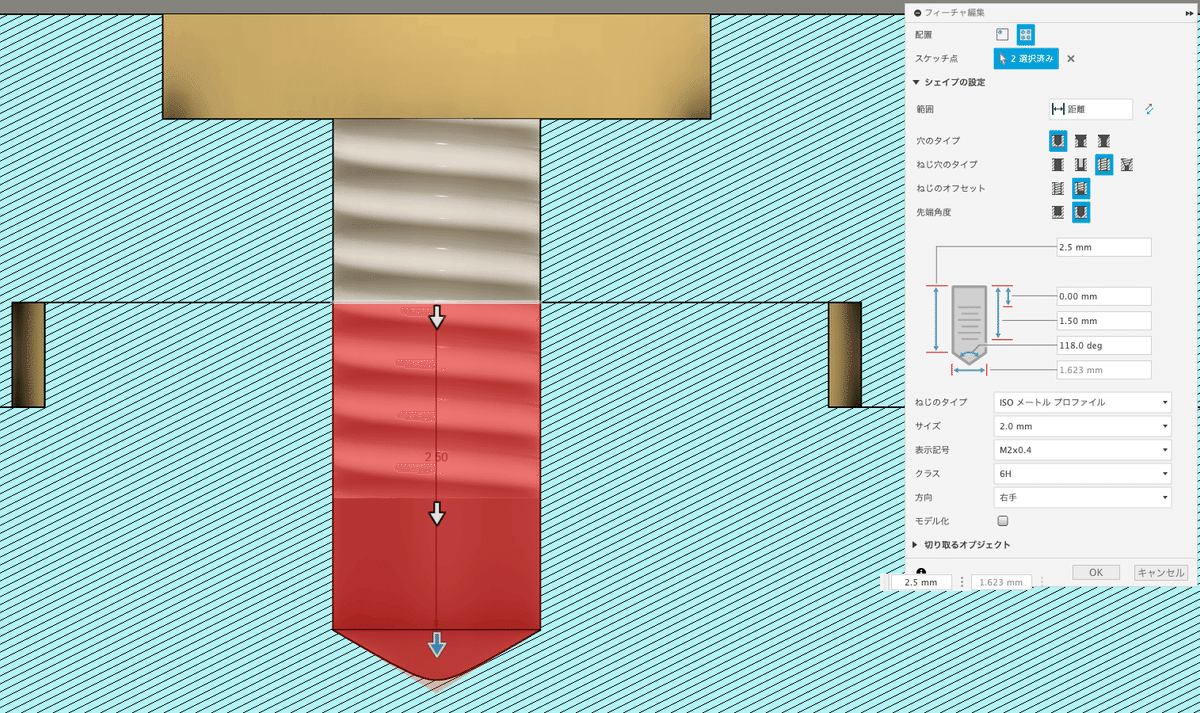This screenshot has width=1200, height=713.
Task: Click the greyed 1.623 mm diameter field in the dialog
Action: 1104,370
